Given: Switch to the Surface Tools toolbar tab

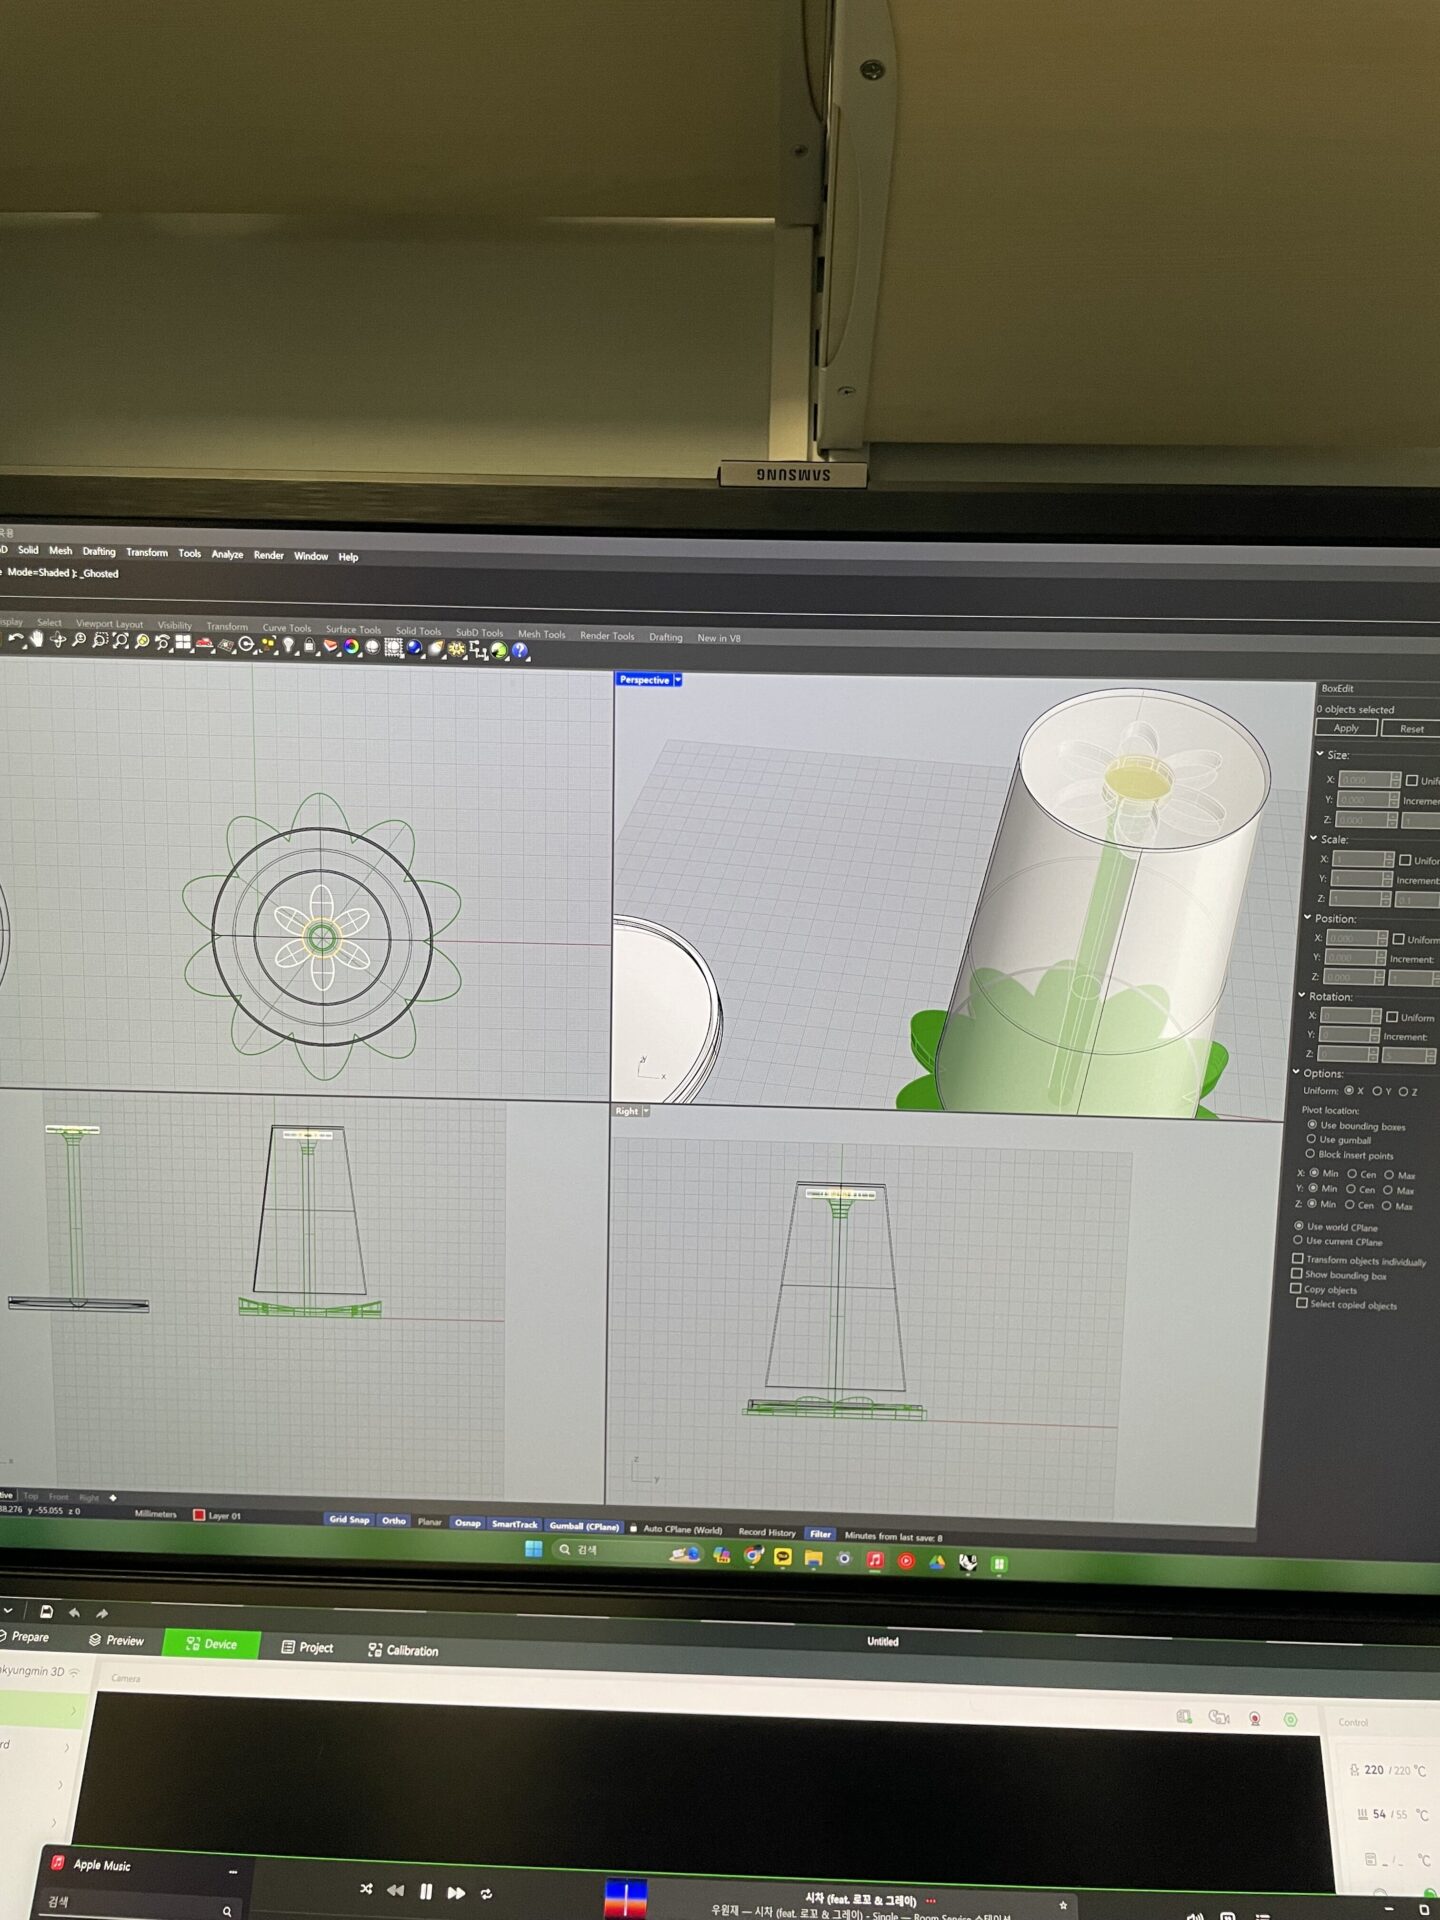Looking at the screenshot, I should [353, 629].
